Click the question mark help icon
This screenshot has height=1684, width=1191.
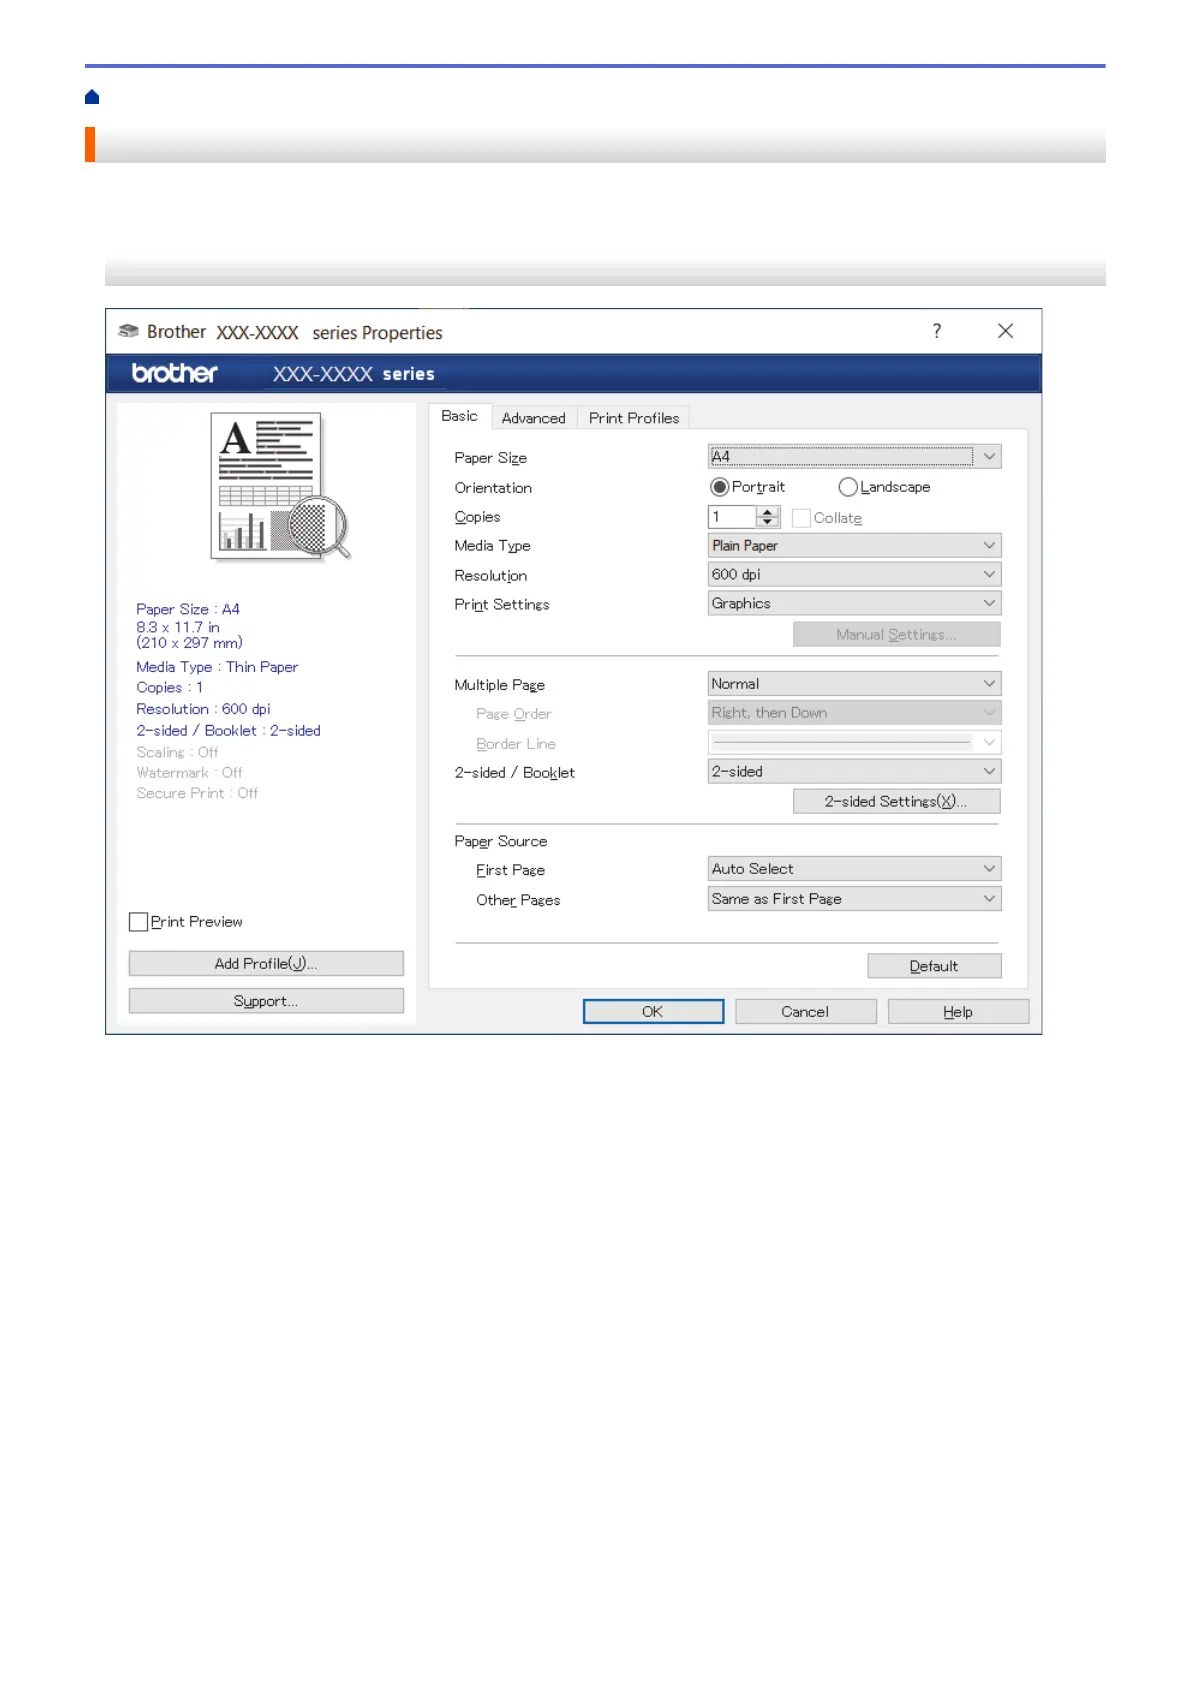[936, 331]
